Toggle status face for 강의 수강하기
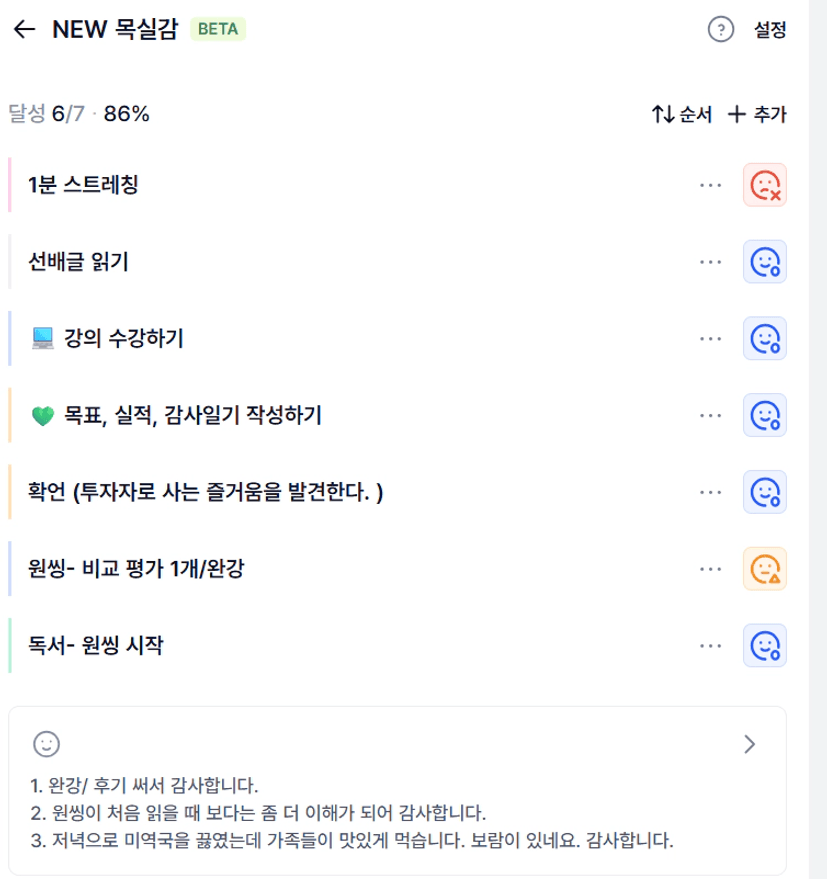The height and width of the screenshot is (879, 827). pos(765,338)
